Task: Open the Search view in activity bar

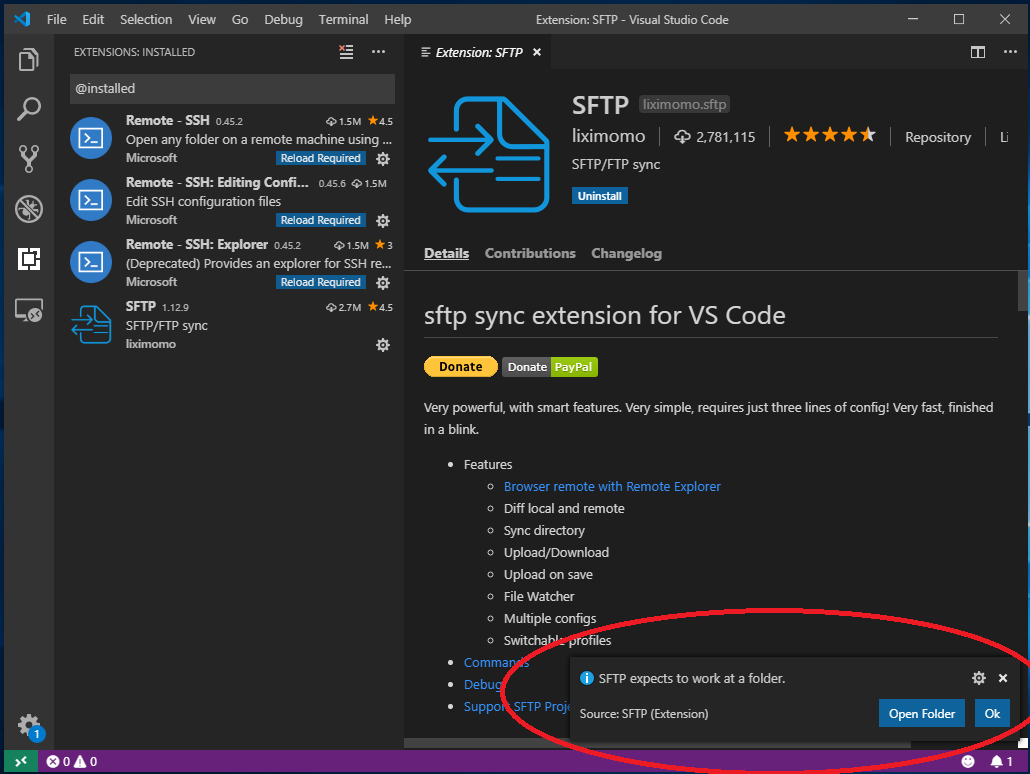Action: [29, 109]
